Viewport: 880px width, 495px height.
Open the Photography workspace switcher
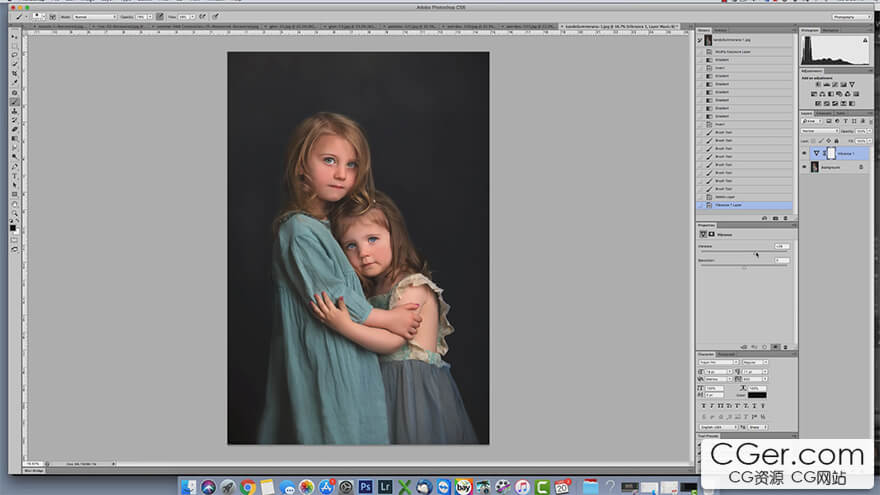coord(851,17)
